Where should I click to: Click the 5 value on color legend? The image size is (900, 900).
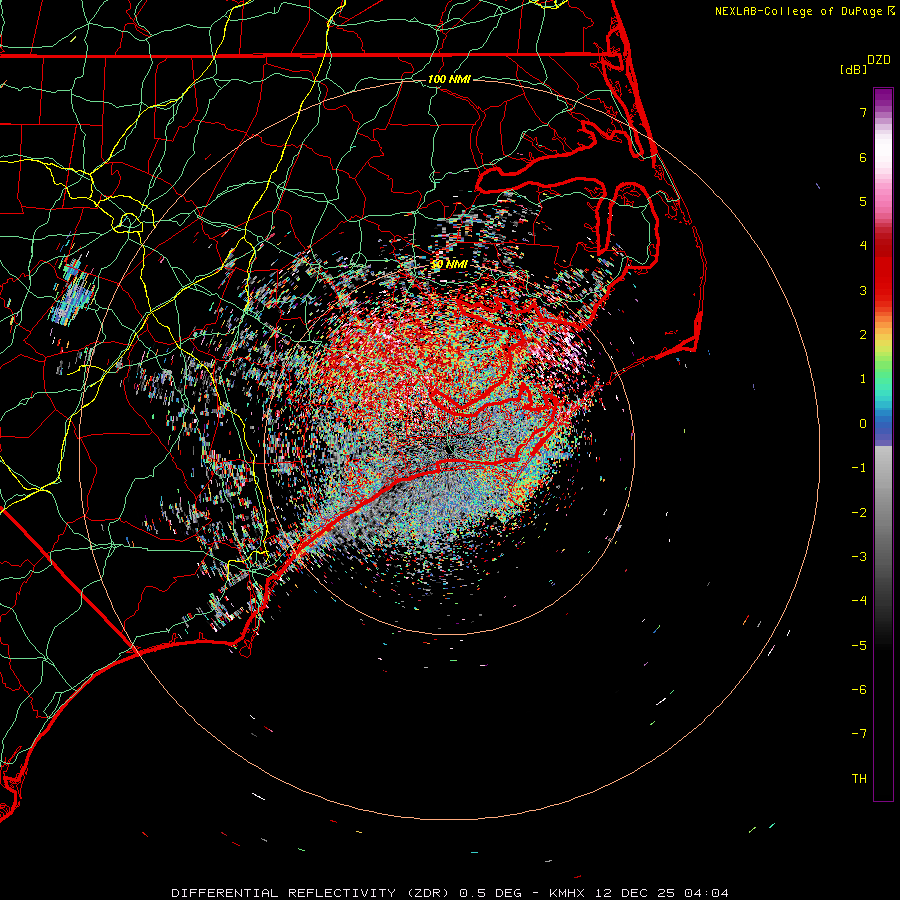863,201
